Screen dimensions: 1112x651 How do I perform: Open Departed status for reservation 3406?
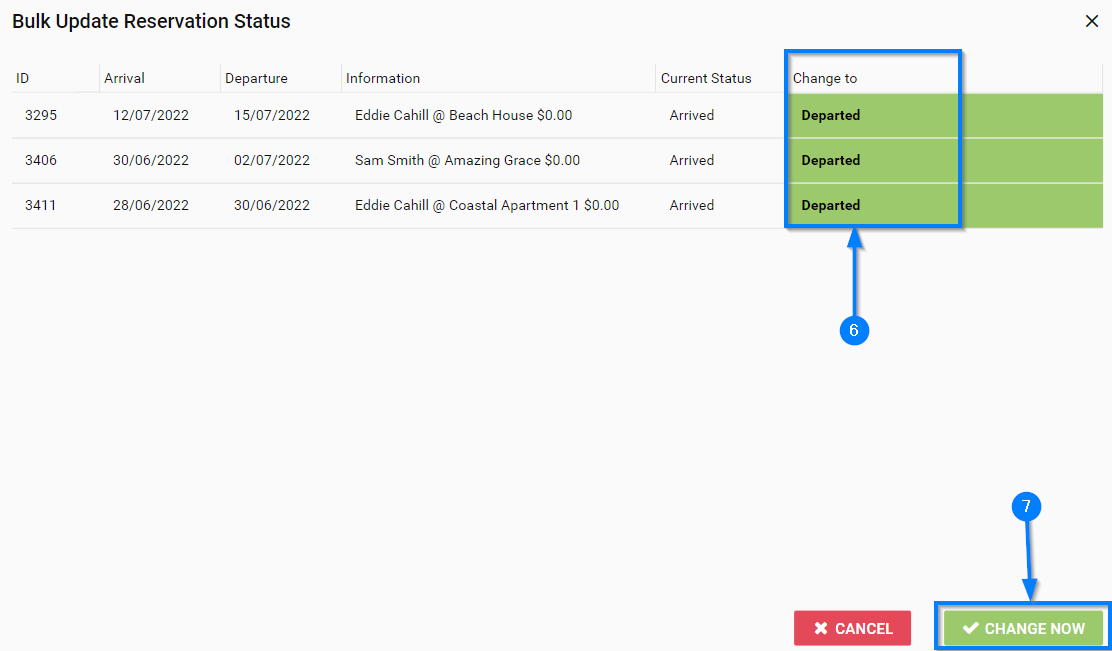pos(831,160)
